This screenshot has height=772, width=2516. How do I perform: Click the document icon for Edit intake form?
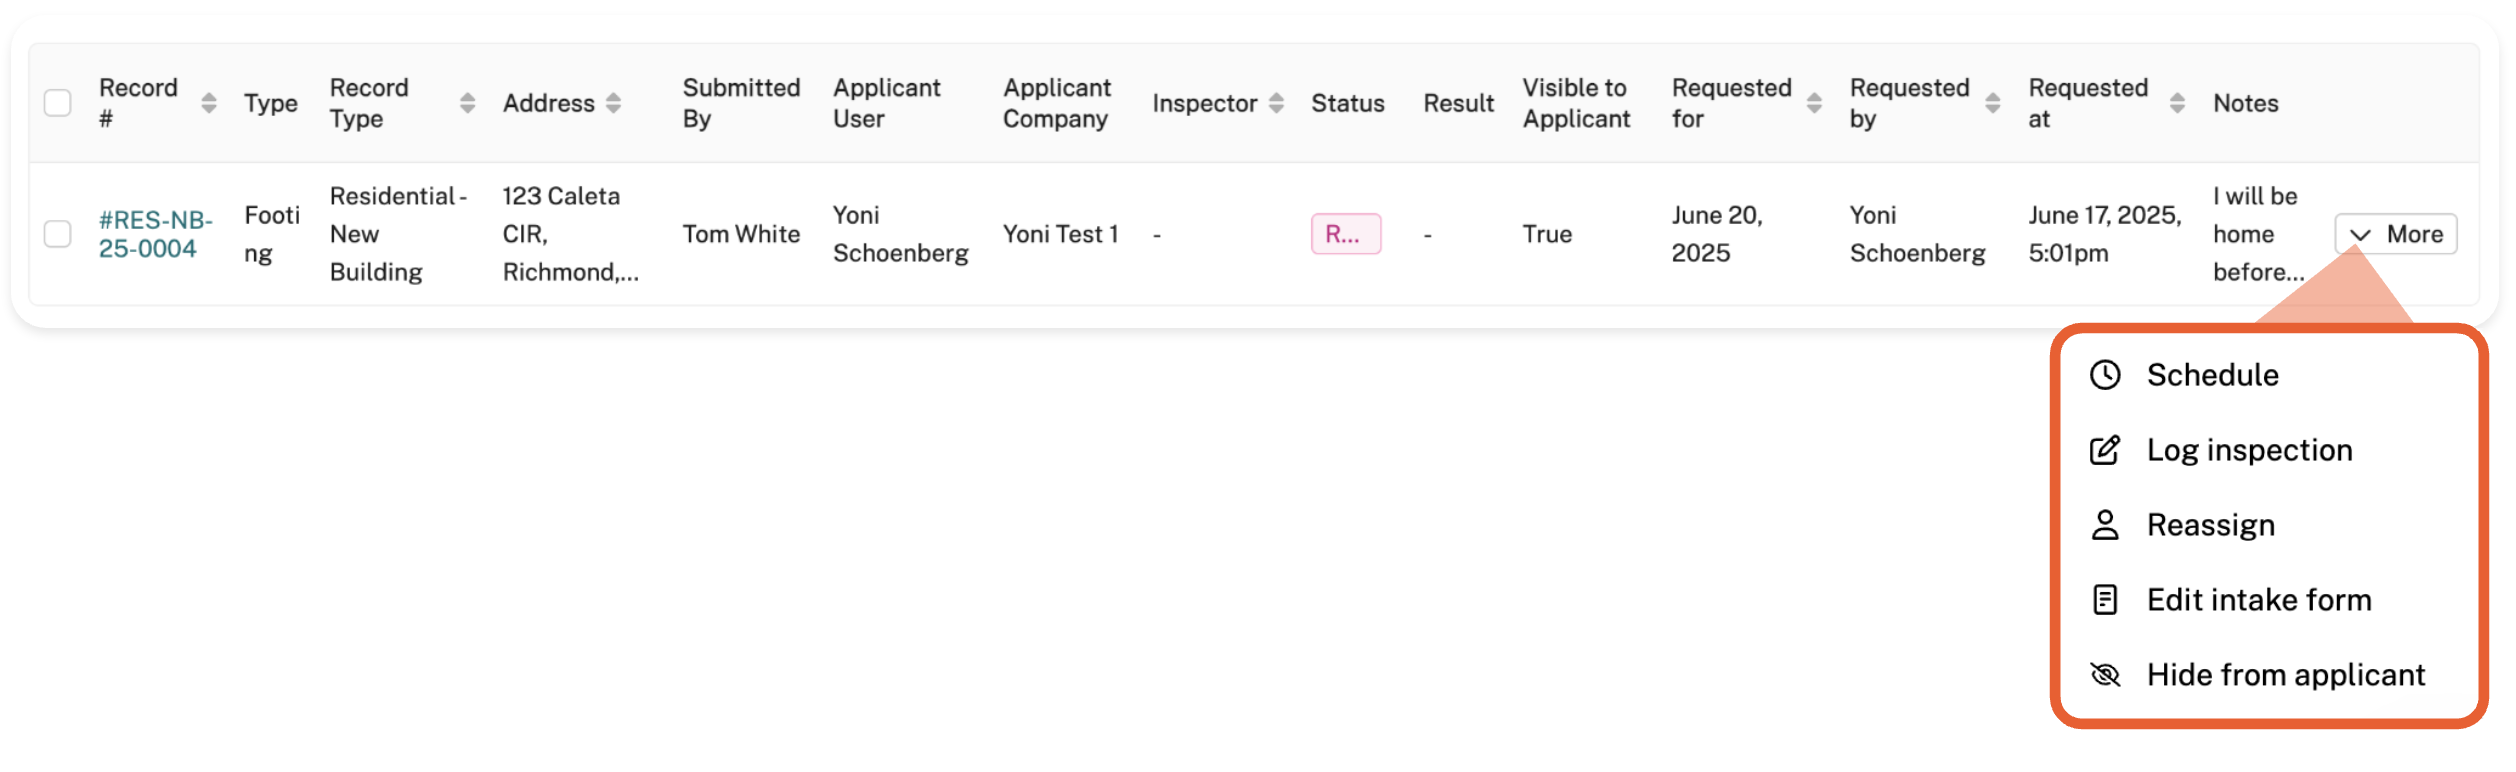point(2105,600)
